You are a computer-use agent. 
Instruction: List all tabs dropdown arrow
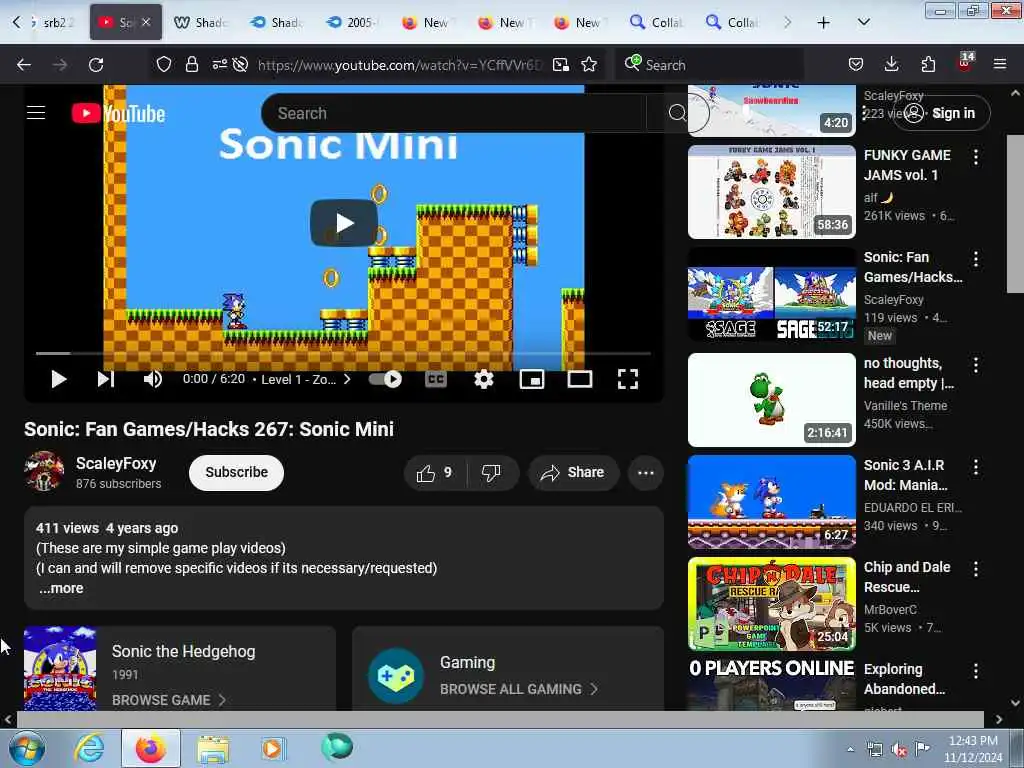863,22
